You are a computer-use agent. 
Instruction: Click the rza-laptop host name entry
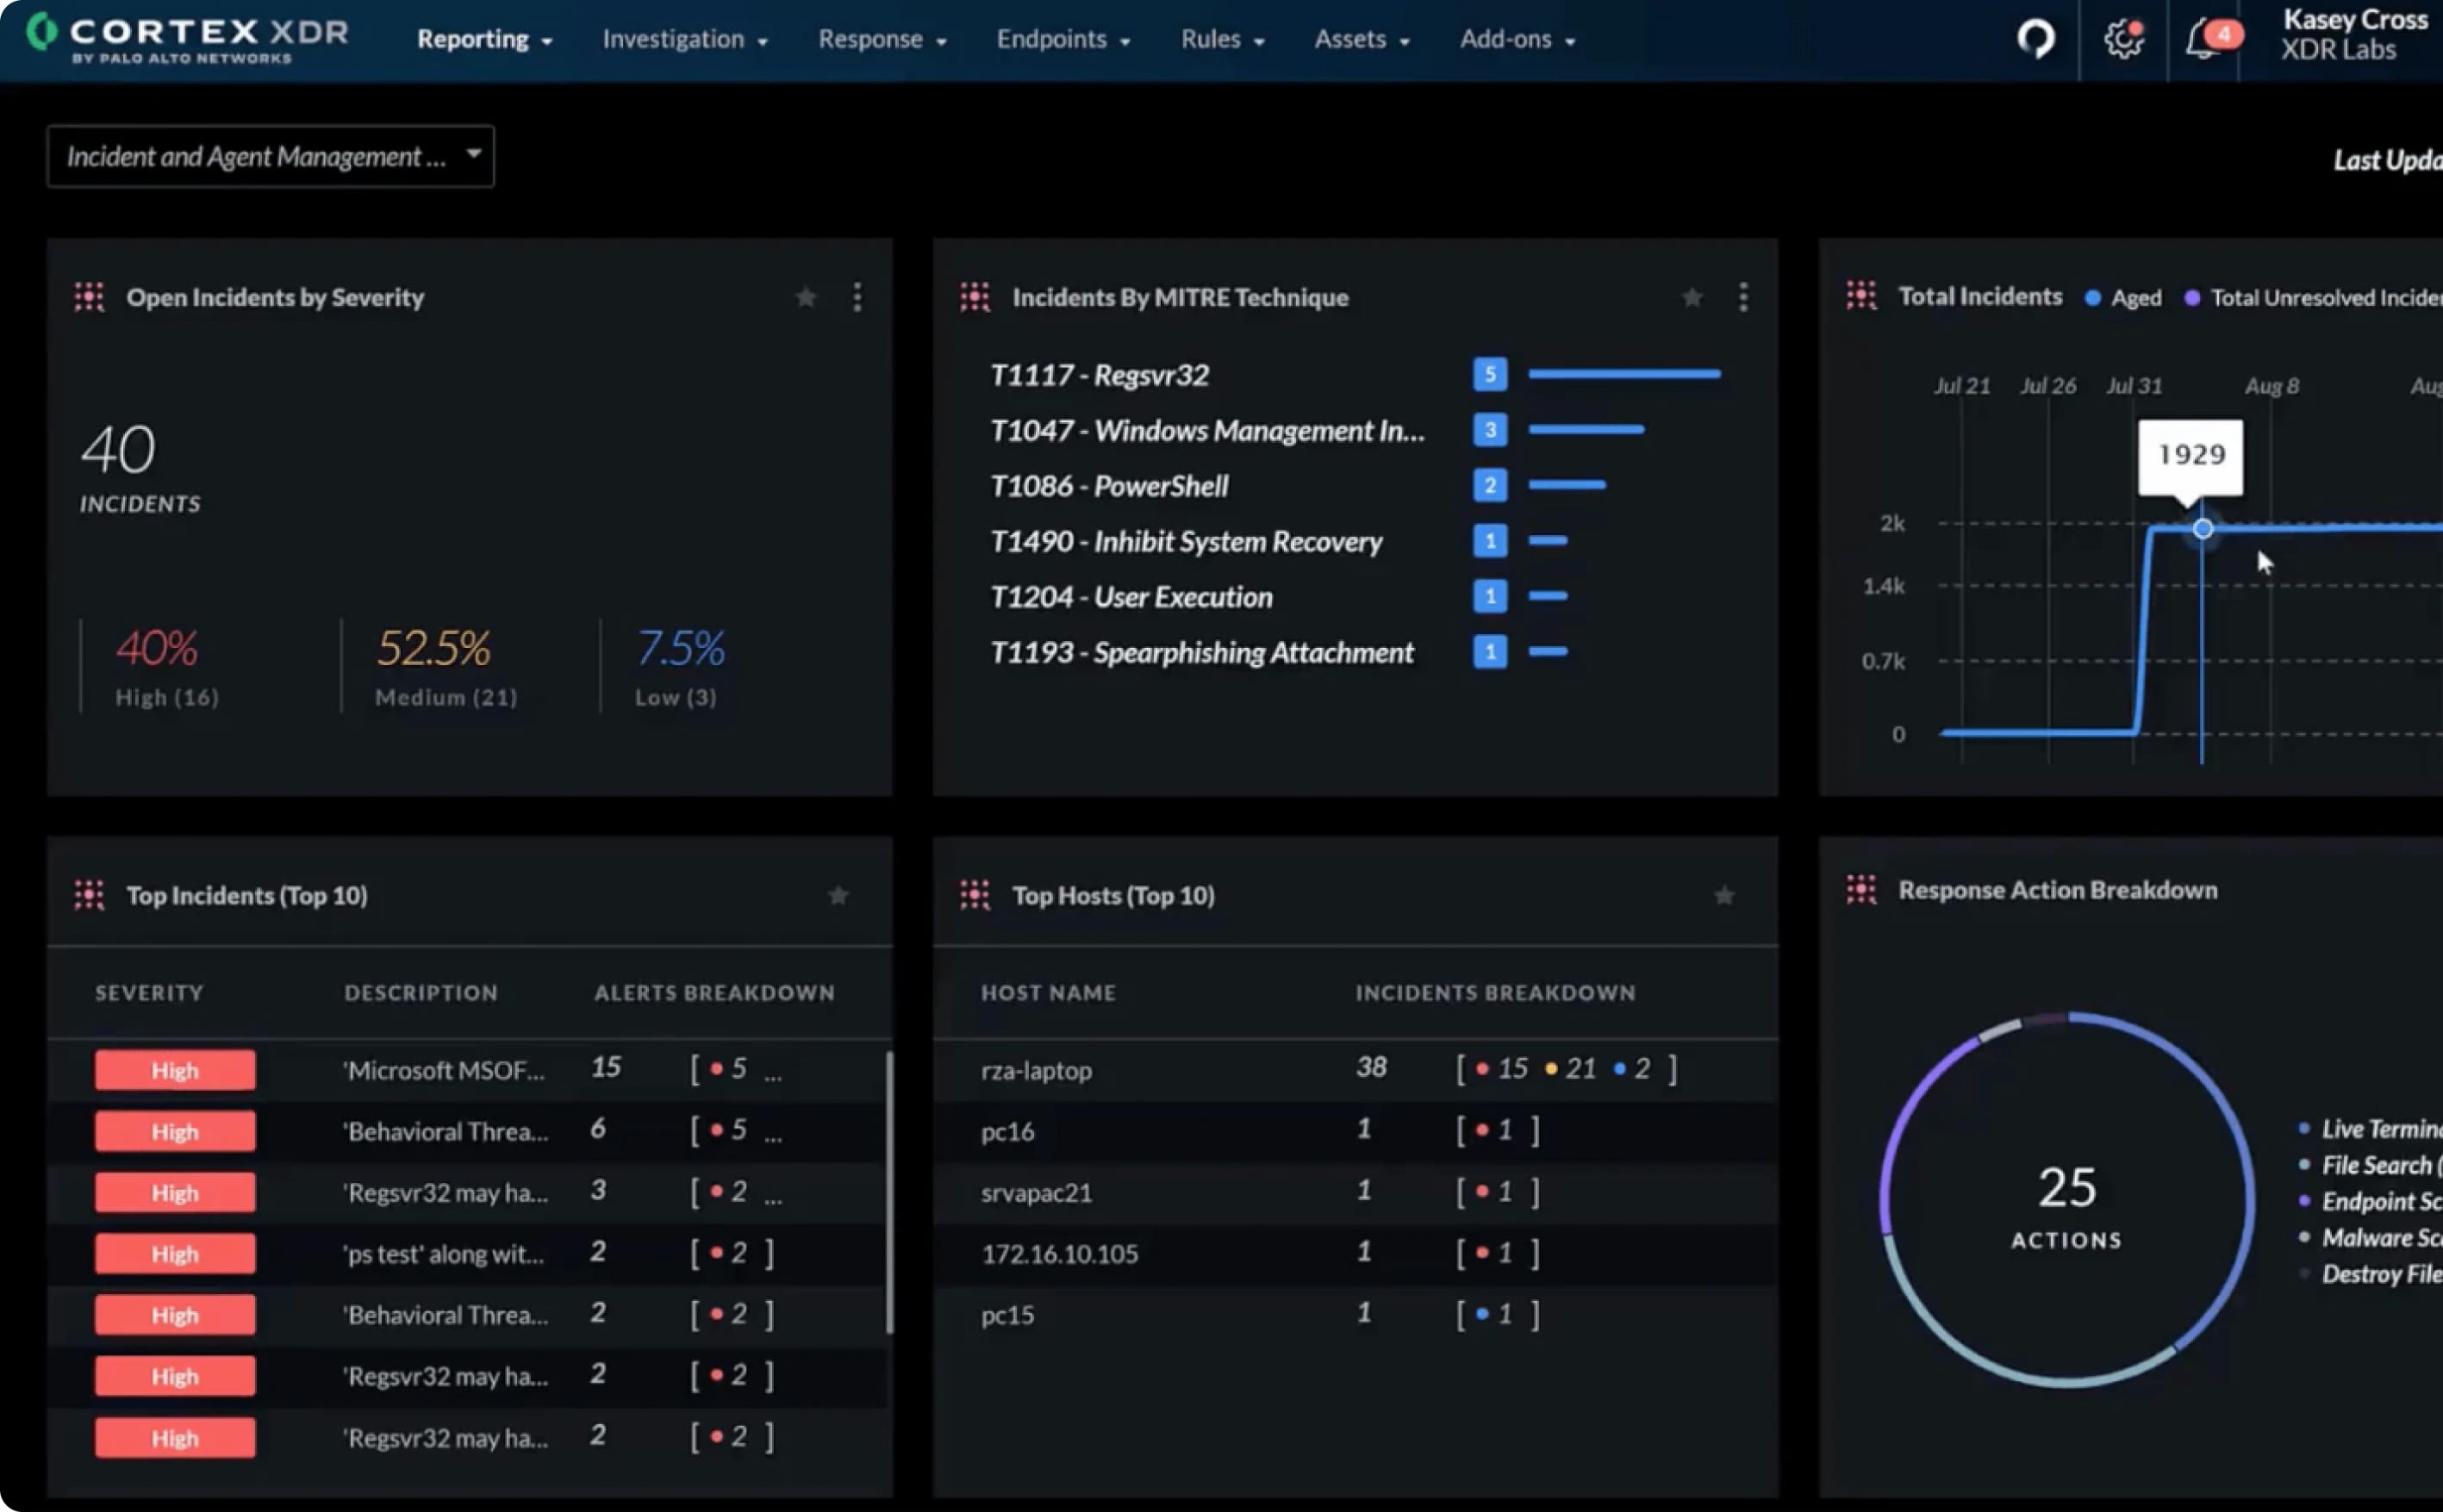point(1036,1069)
